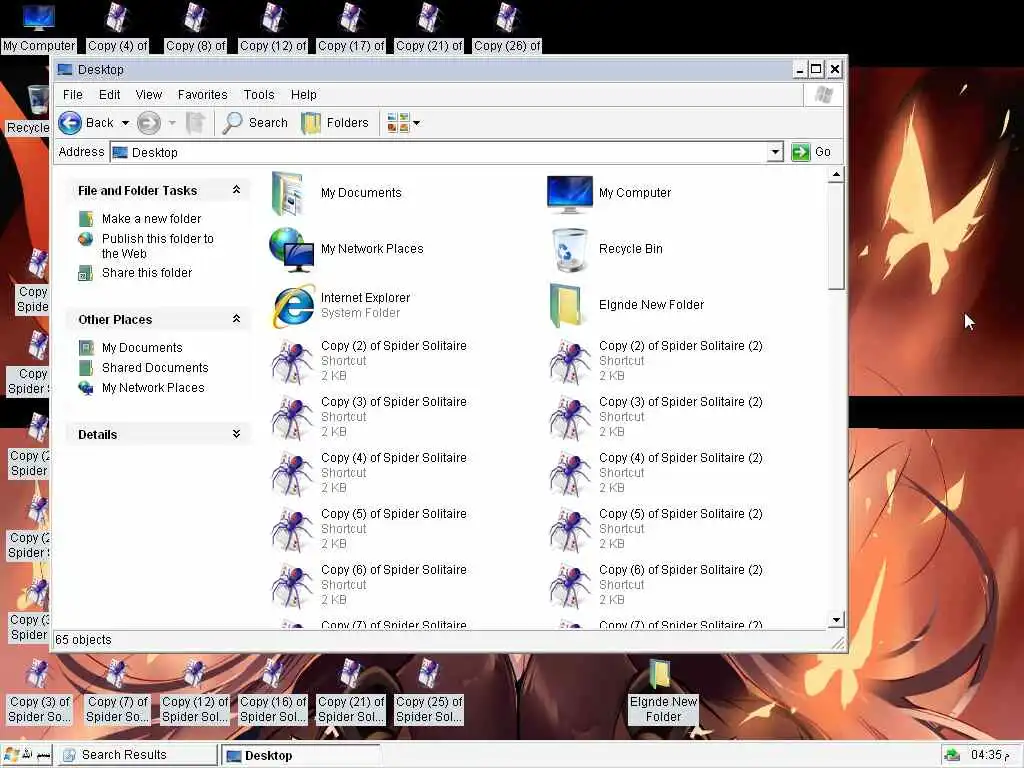Collapse the Other Places panel
Image resolution: width=1024 pixels, height=768 pixels.
236,319
